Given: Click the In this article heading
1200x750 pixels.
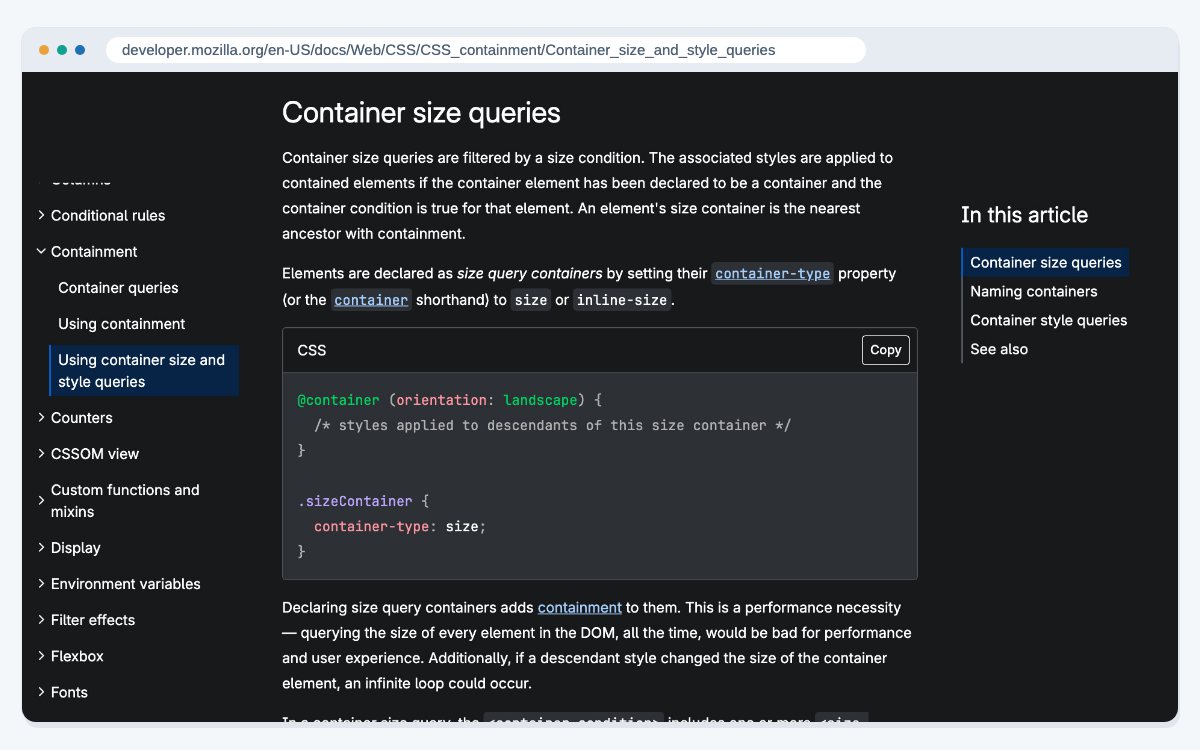Looking at the screenshot, I should [x=1024, y=215].
